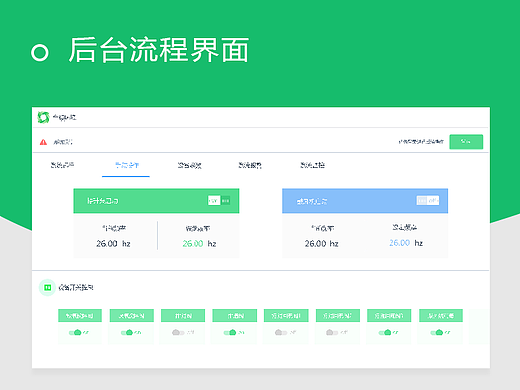The image size is (520, 390).
Task: Toggle the switch in the seventh device card
Action: [x=385, y=332]
